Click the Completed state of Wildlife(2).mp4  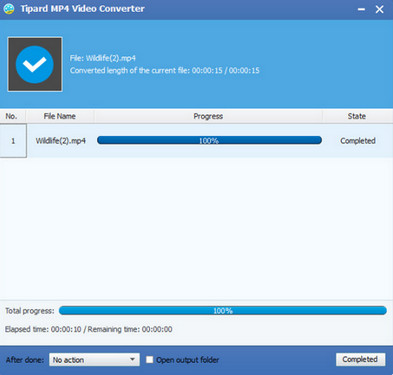(x=358, y=141)
